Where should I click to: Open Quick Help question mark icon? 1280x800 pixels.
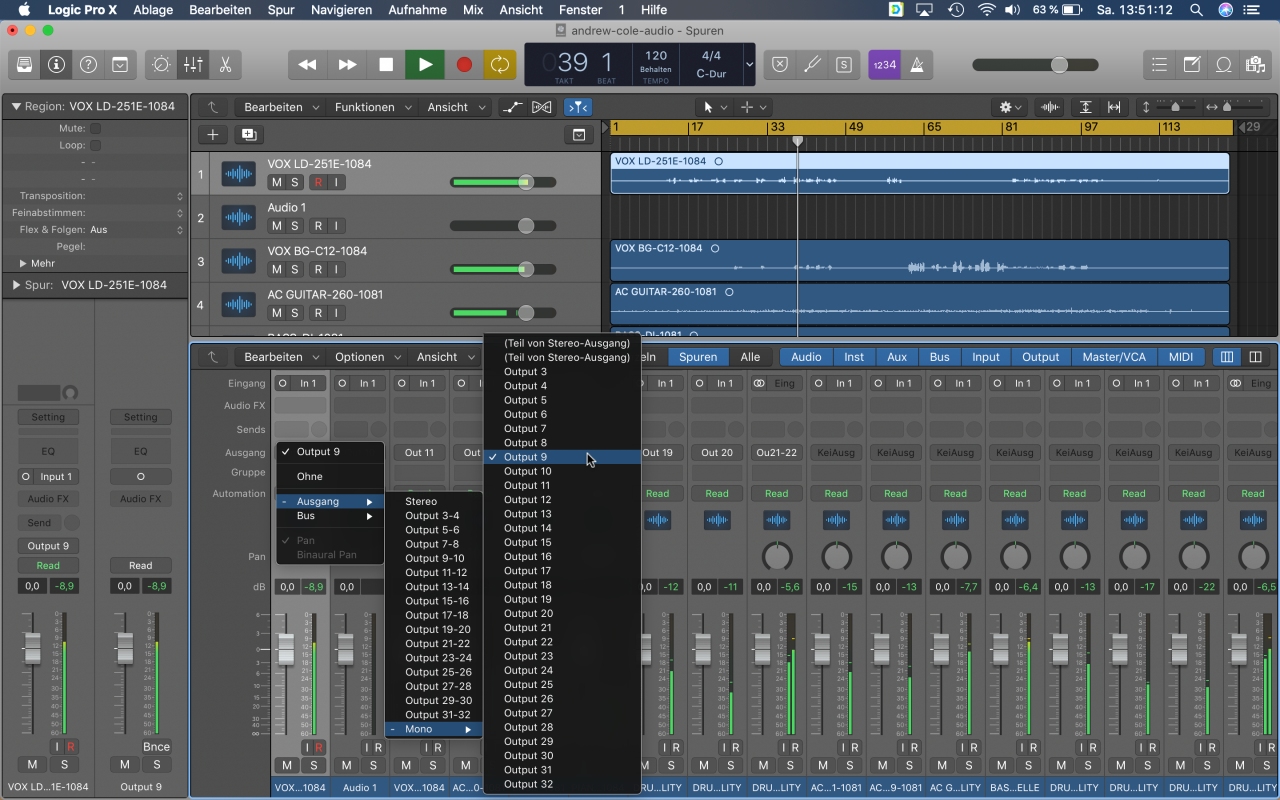(89, 64)
